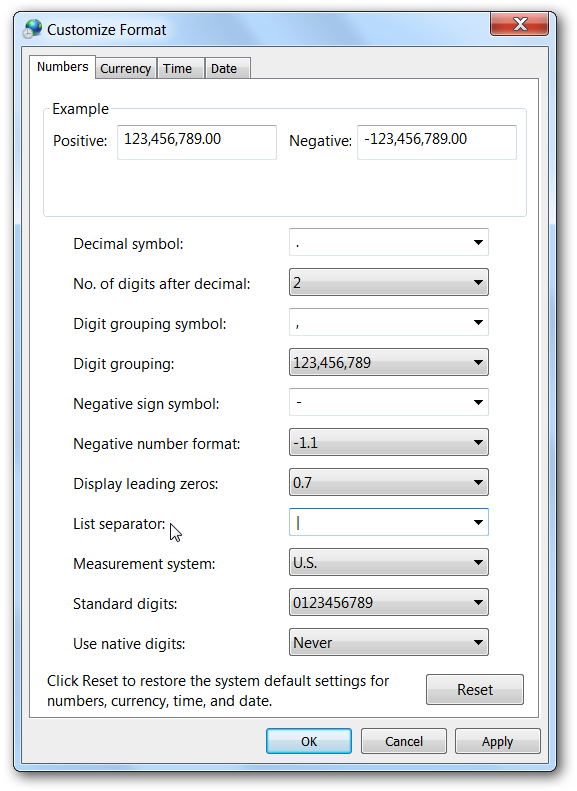Screen dimensions: 577x791
Task: Open the Display leading zeros dropdown
Action: (x=388, y=482)
